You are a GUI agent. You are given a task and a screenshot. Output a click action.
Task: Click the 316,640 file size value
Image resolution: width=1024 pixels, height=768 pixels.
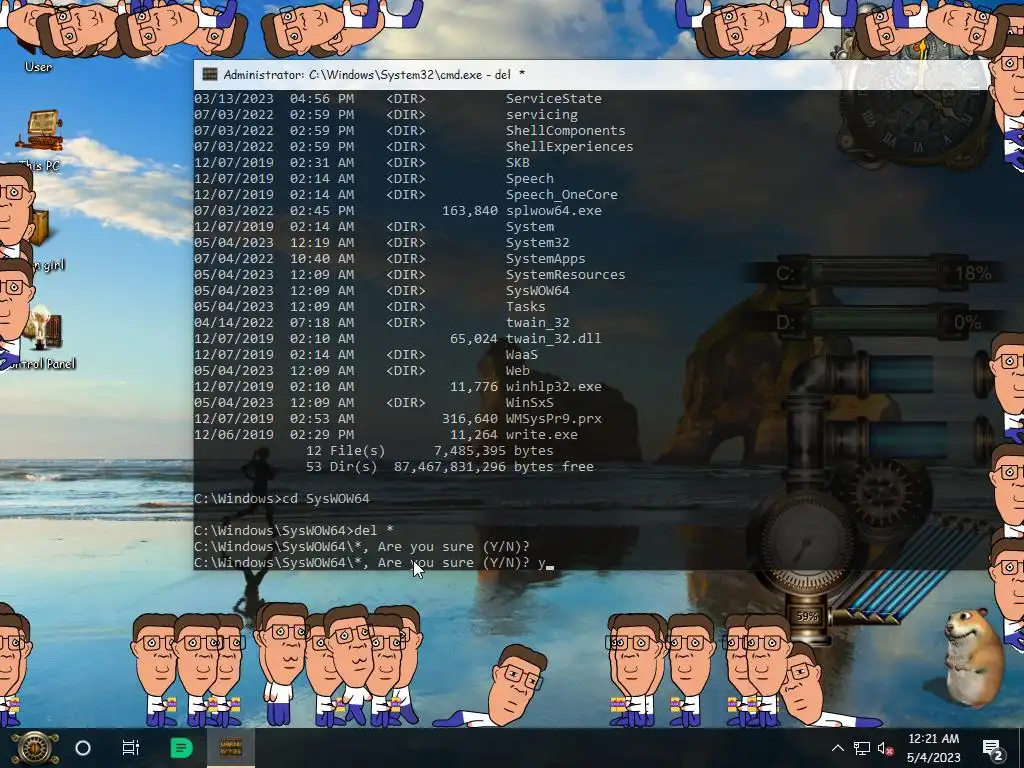point(470,419)
